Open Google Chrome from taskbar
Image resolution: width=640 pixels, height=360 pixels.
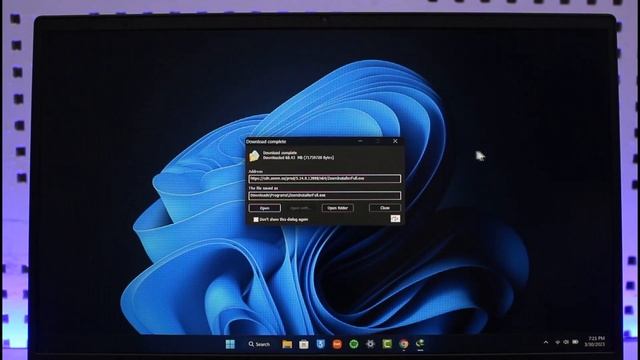point(404,344)
